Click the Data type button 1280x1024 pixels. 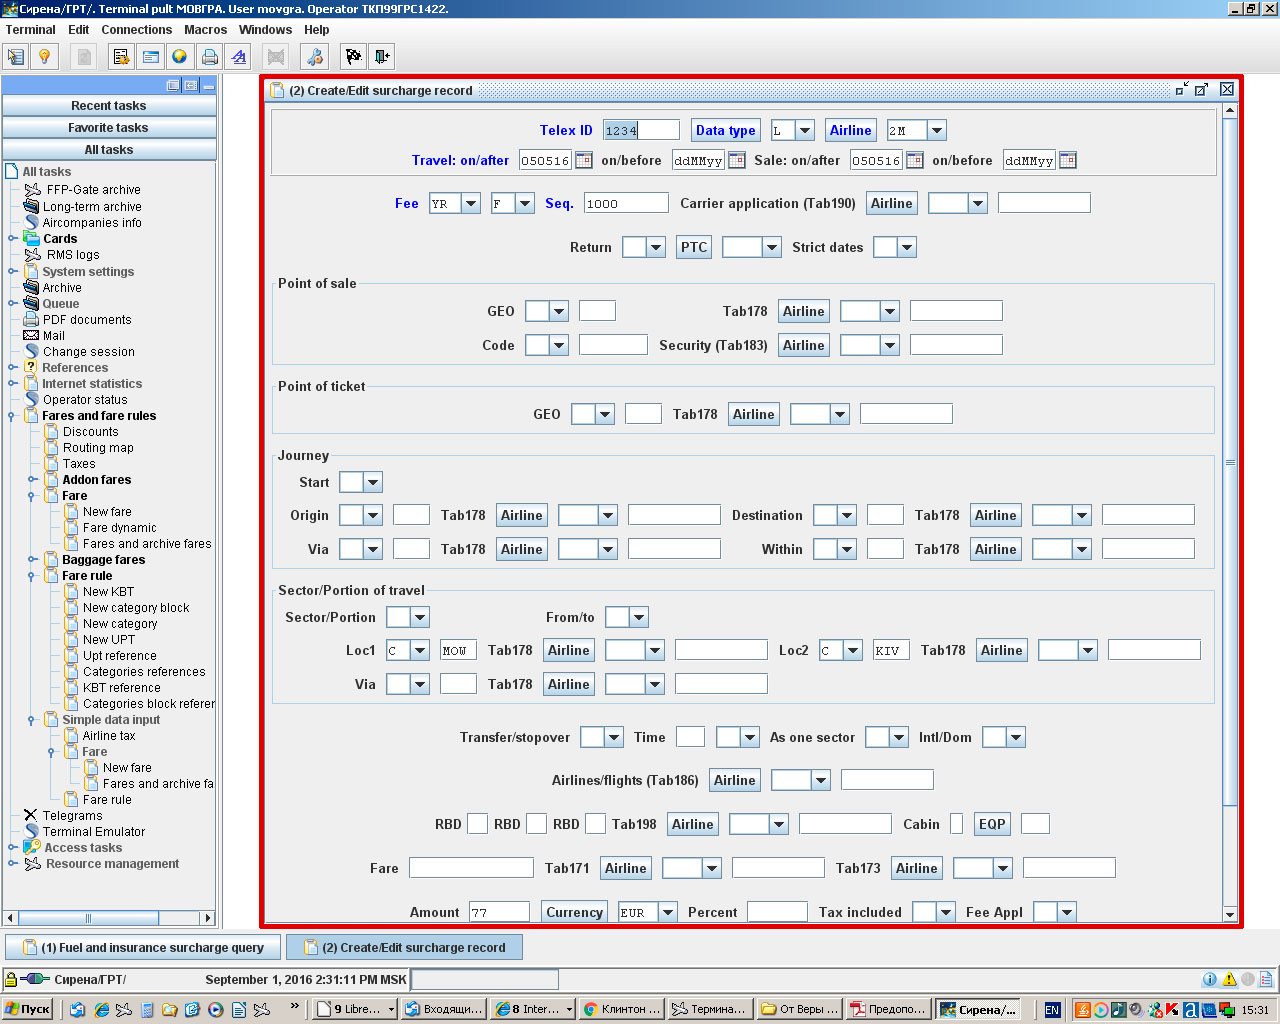(x=725, y=130)
